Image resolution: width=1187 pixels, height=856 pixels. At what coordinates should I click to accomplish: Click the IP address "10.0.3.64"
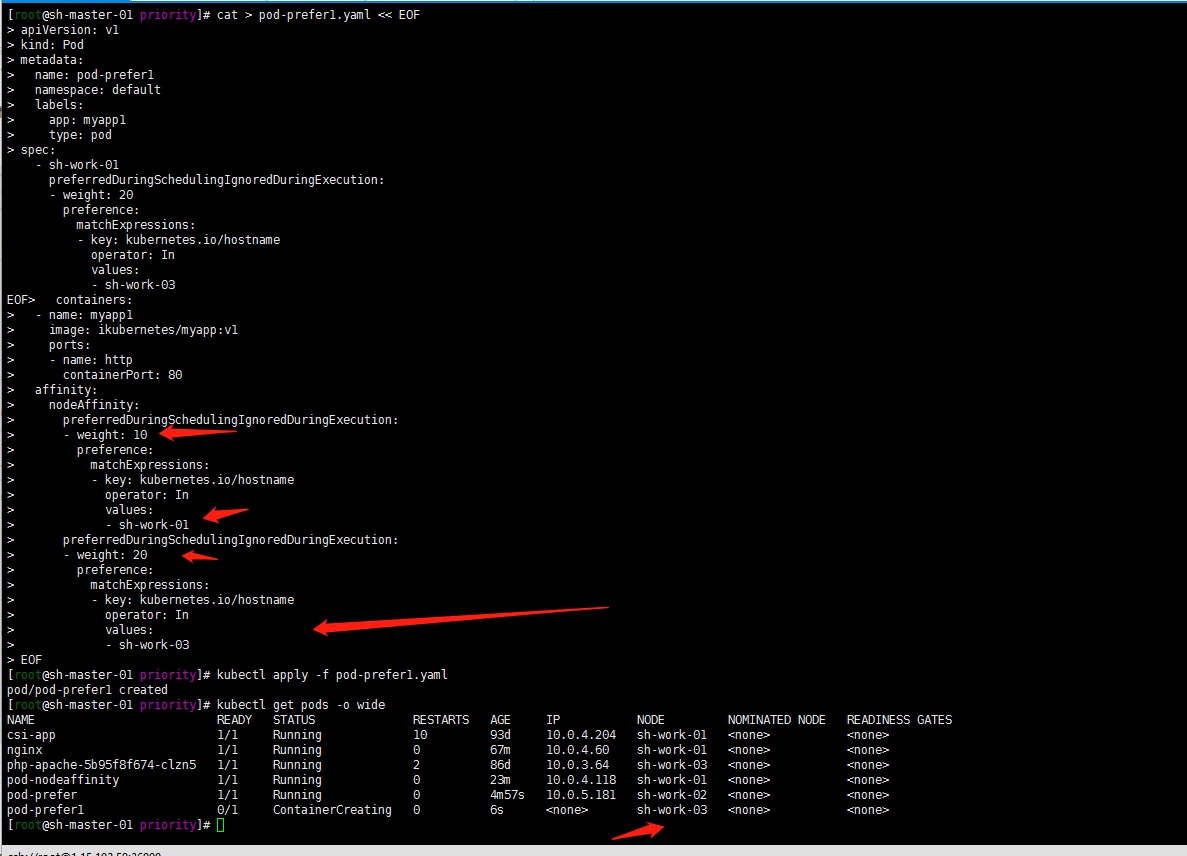tap(578, 765)
